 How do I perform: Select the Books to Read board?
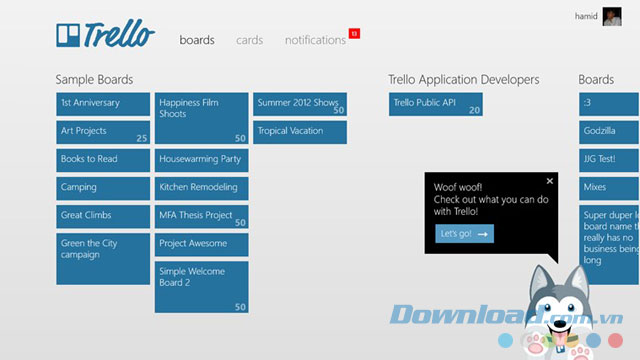pos(103,160)
